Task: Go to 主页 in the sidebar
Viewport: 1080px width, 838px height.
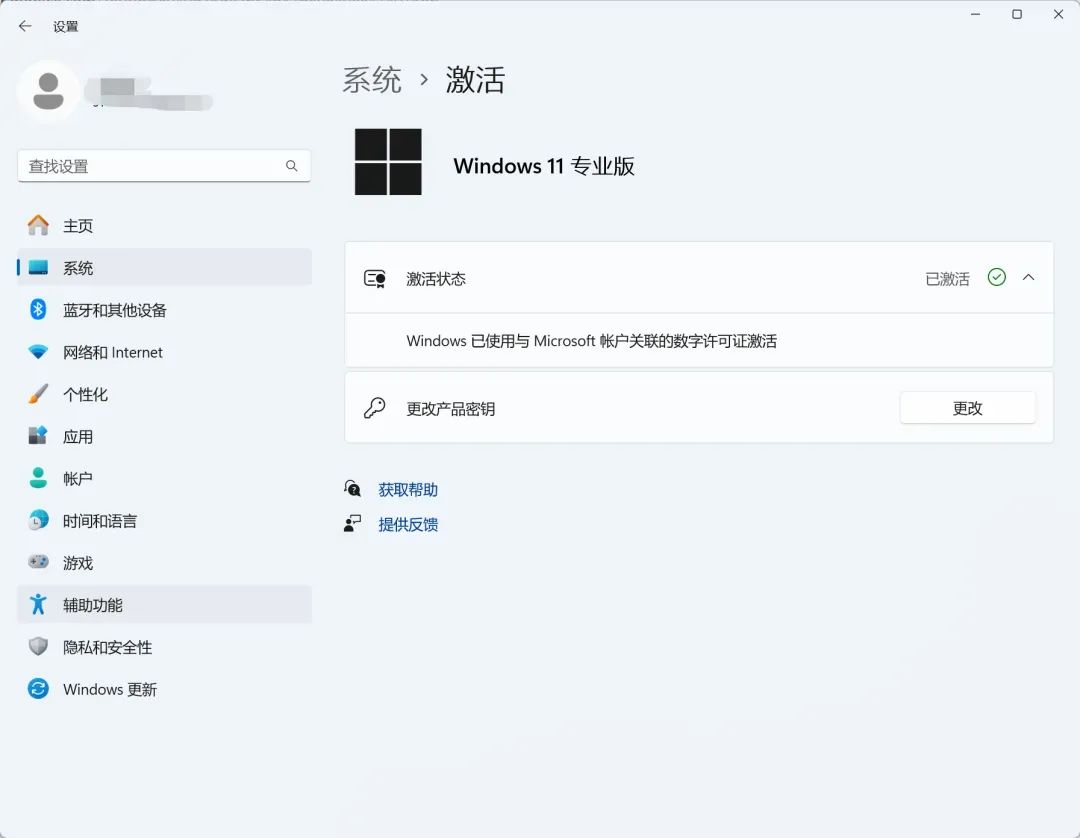Action: click(x=165, y=226)
